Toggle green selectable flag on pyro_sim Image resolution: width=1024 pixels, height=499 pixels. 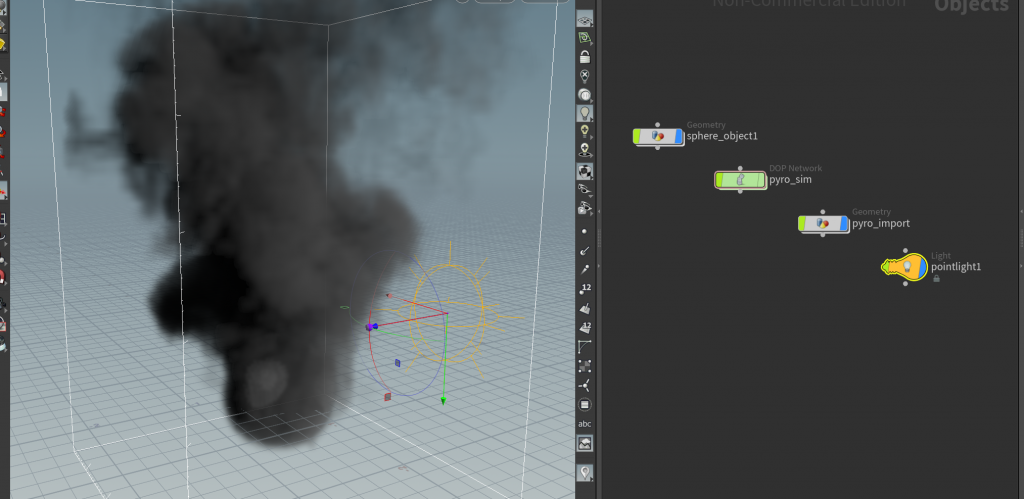719,180
